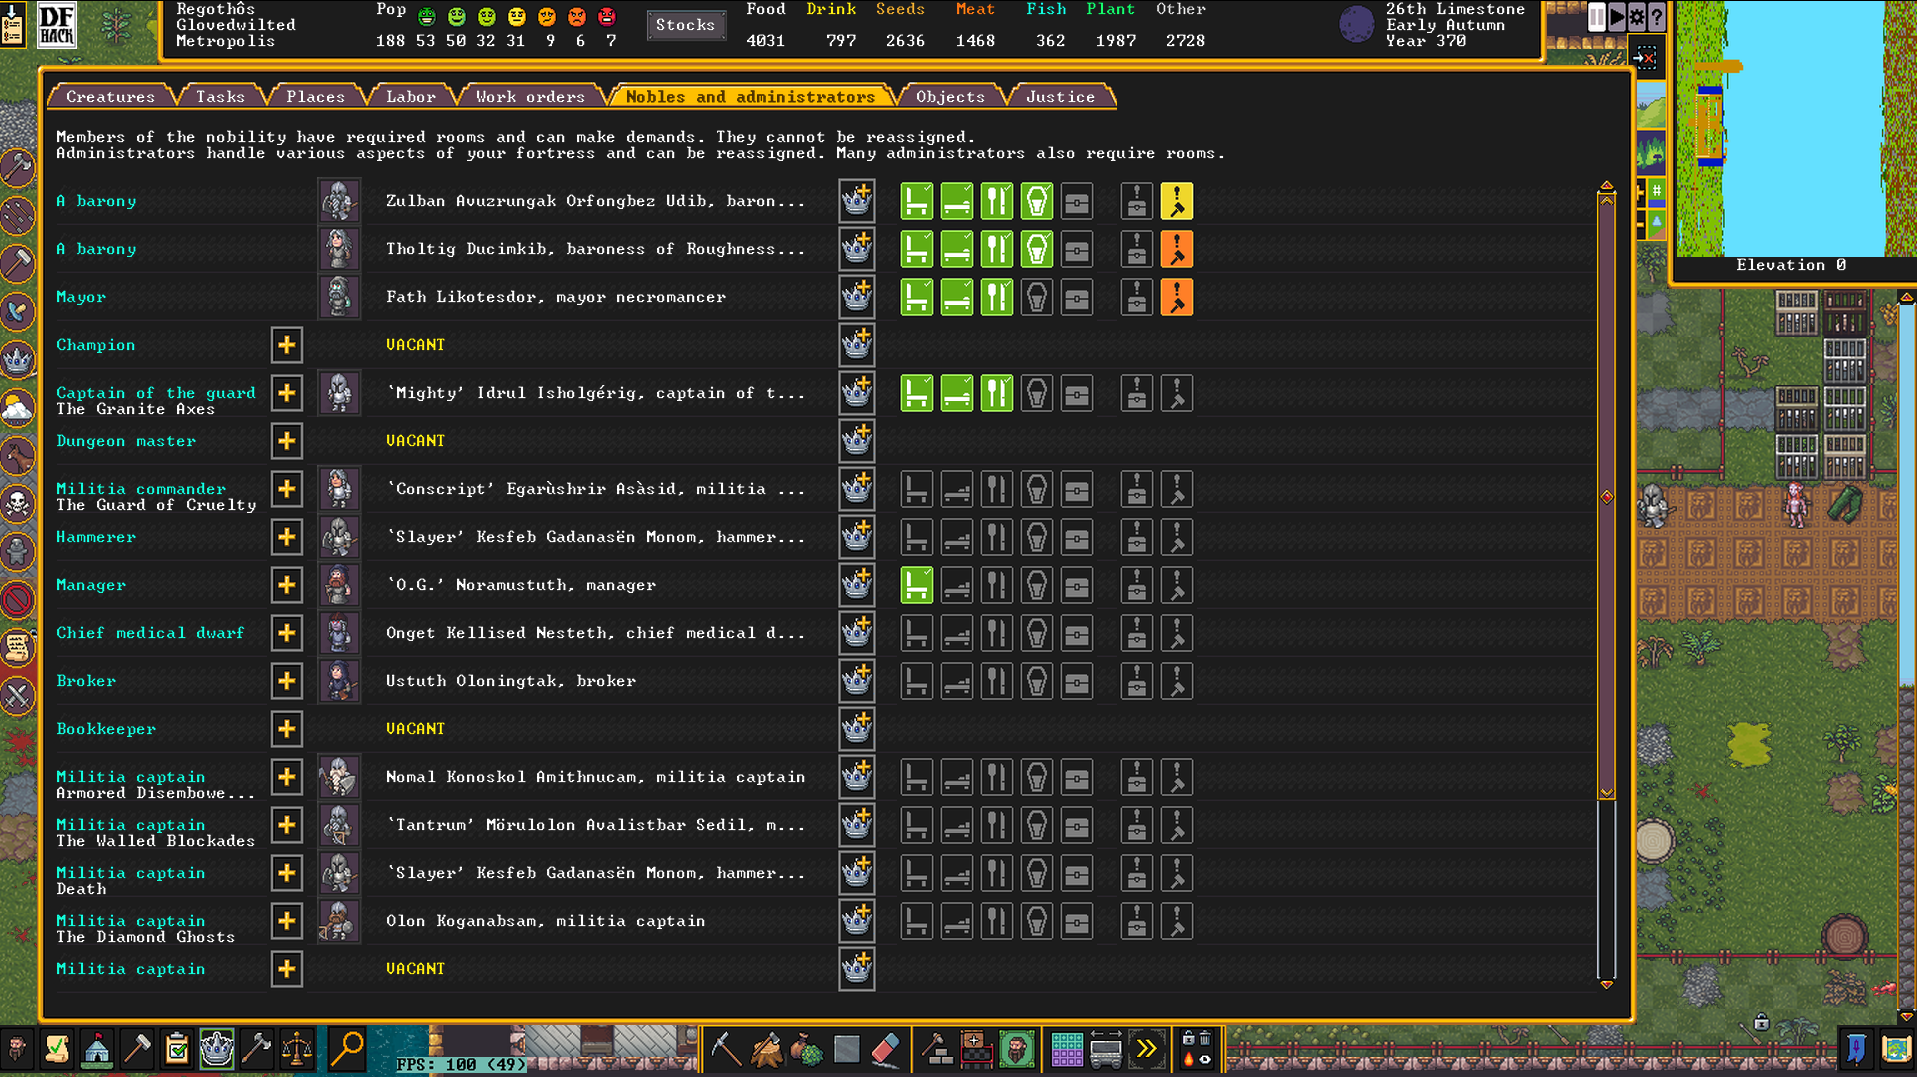
Task: Click baron Zulban's crown symbol button
Action: tap(857, 201)
